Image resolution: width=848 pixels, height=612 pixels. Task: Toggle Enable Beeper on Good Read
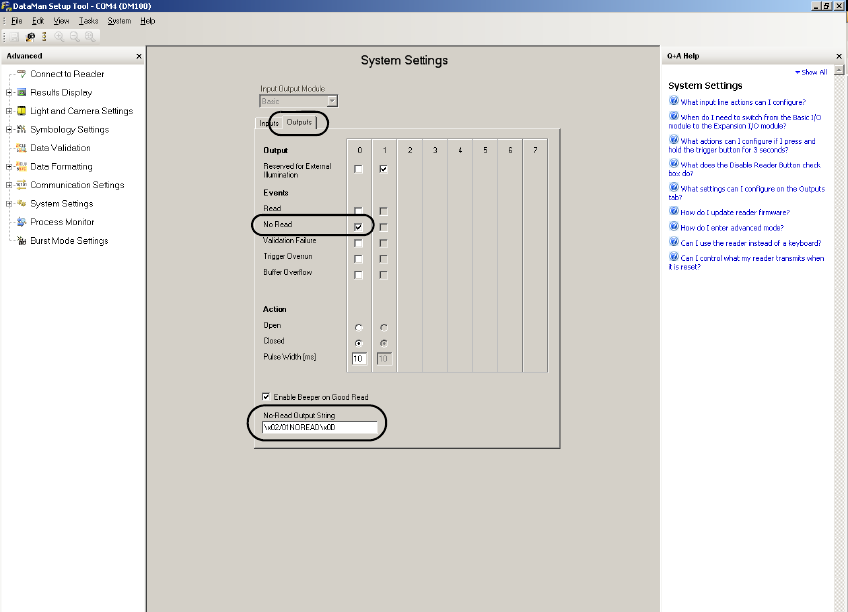coord(266,397)
